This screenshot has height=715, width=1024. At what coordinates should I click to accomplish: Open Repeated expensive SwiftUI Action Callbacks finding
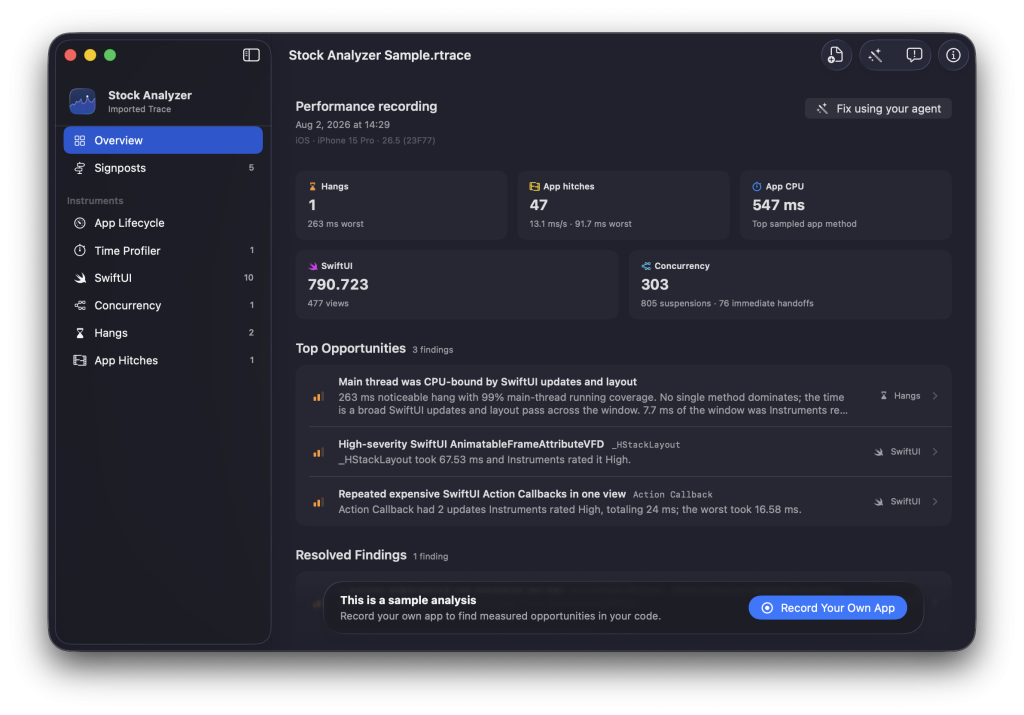623,501
